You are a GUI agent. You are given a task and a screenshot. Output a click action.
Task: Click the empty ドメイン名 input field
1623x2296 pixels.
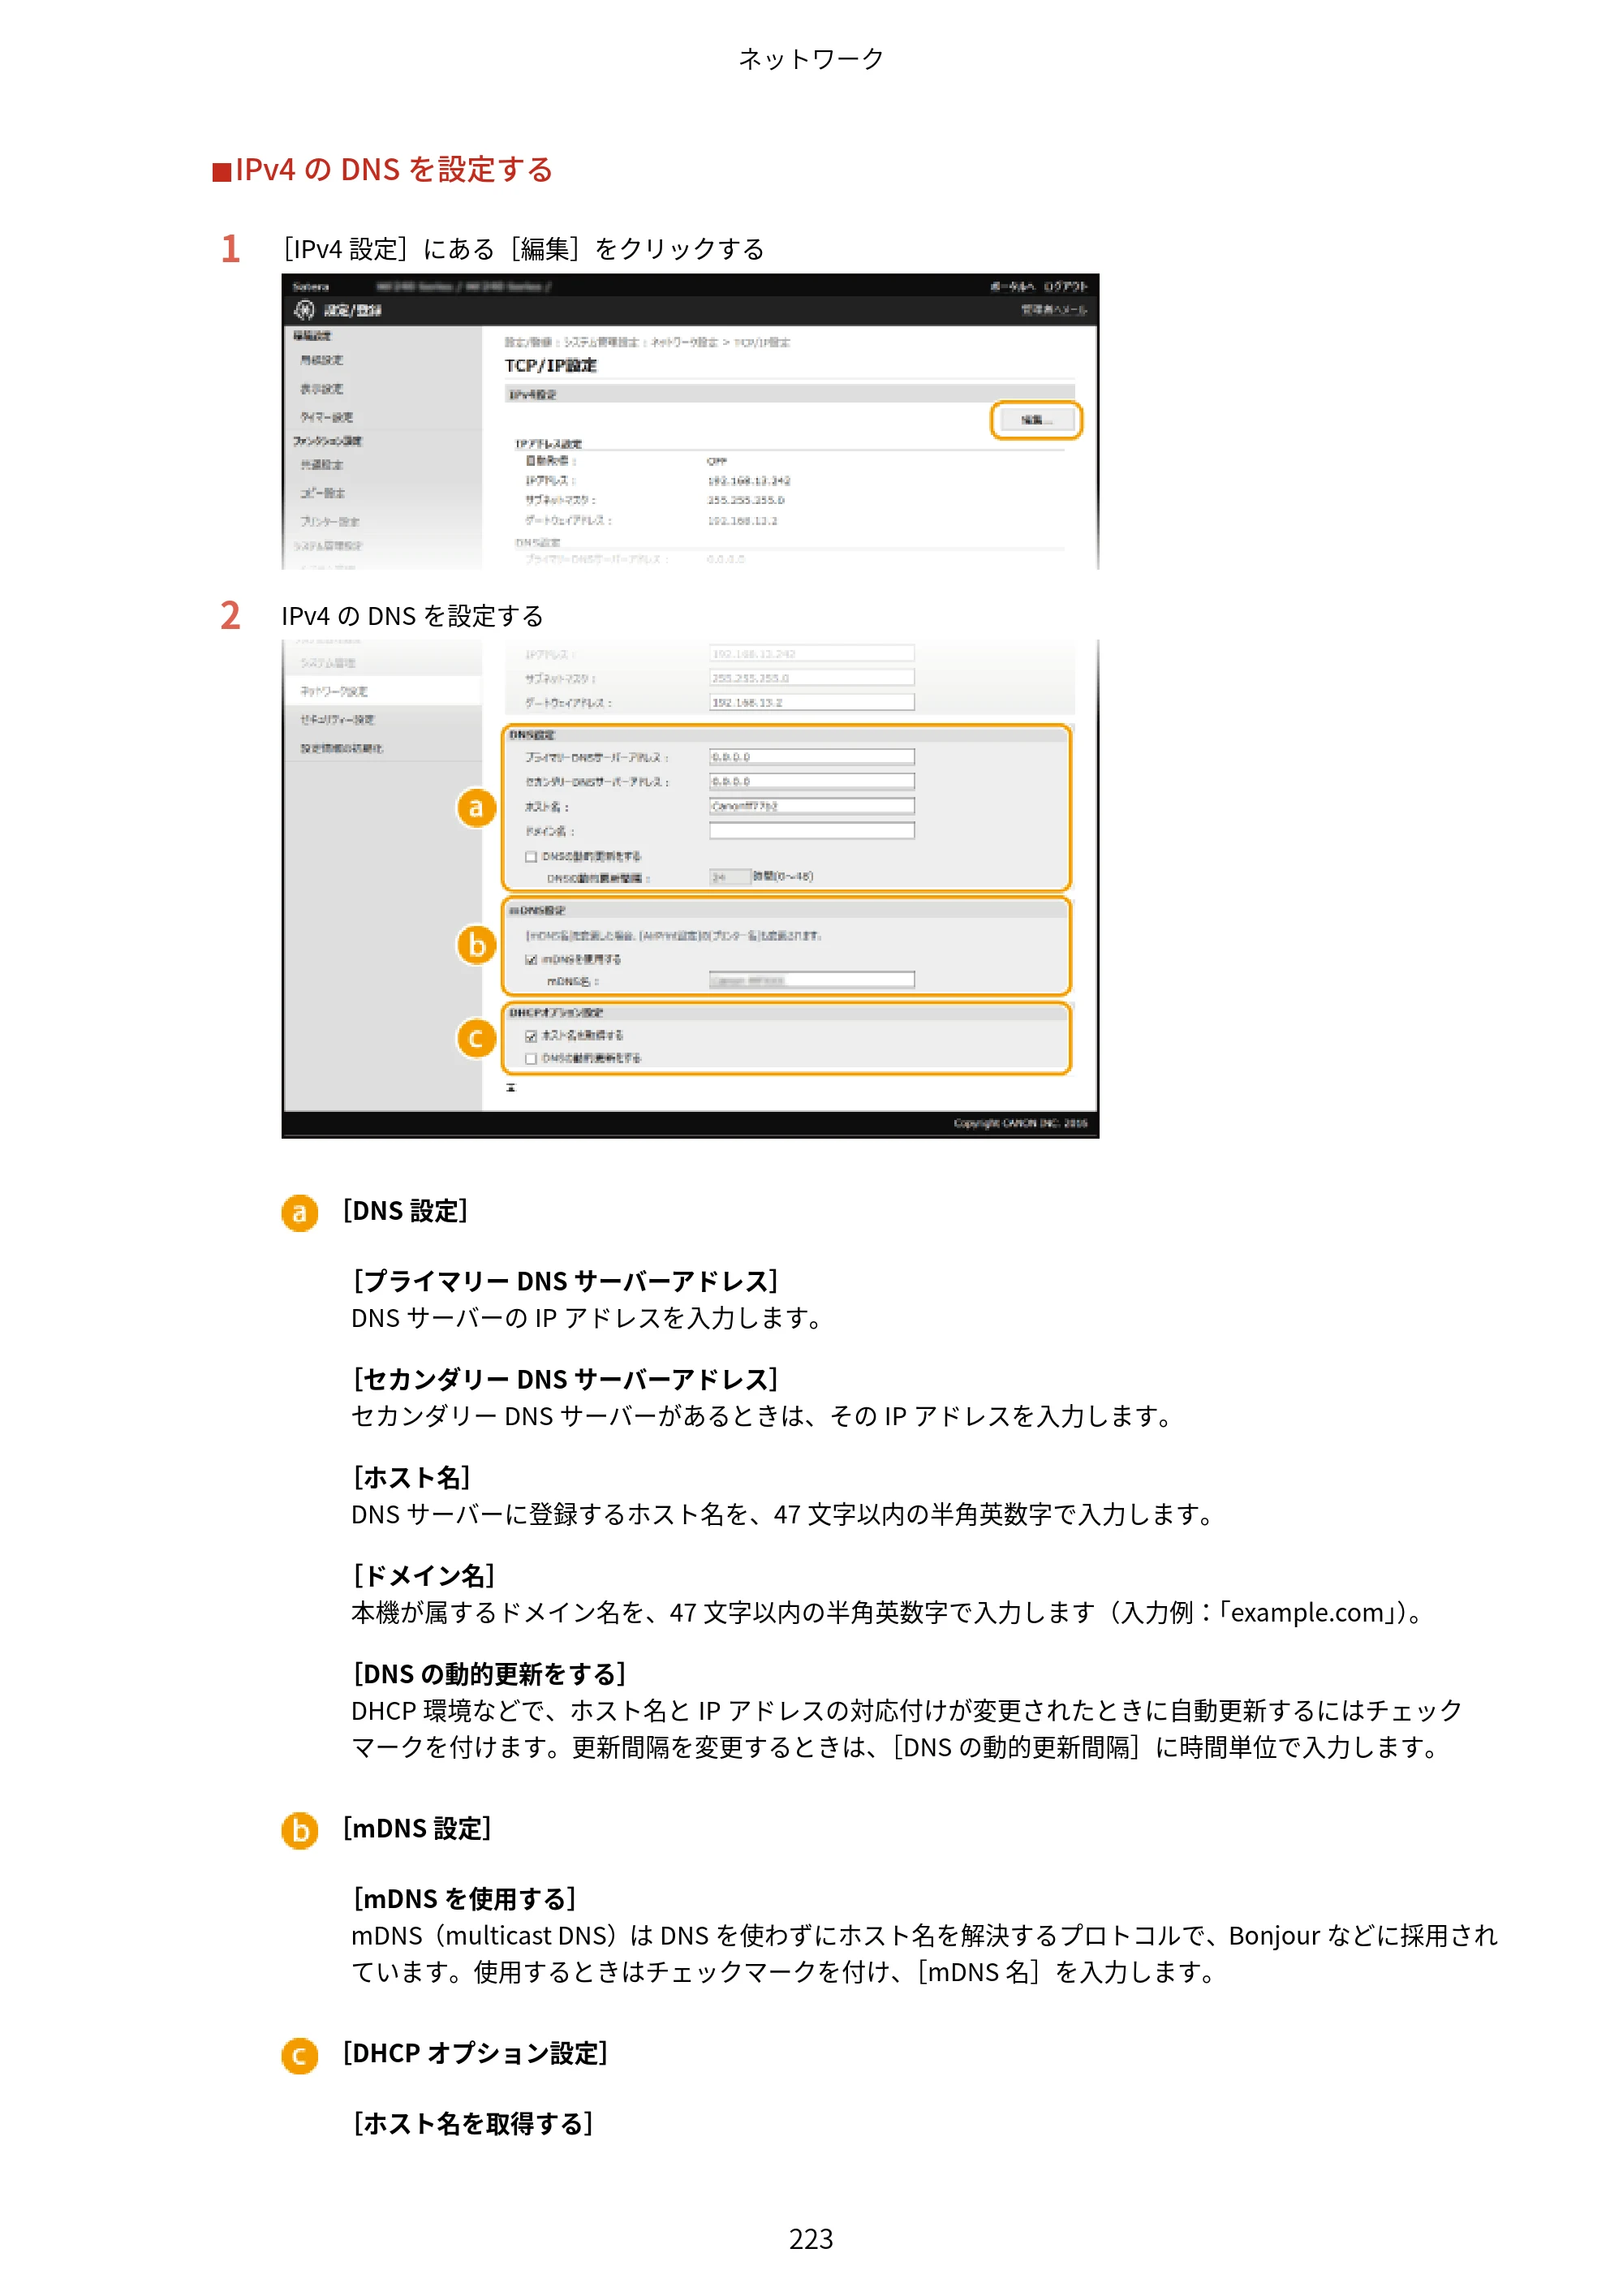(812, 831)
